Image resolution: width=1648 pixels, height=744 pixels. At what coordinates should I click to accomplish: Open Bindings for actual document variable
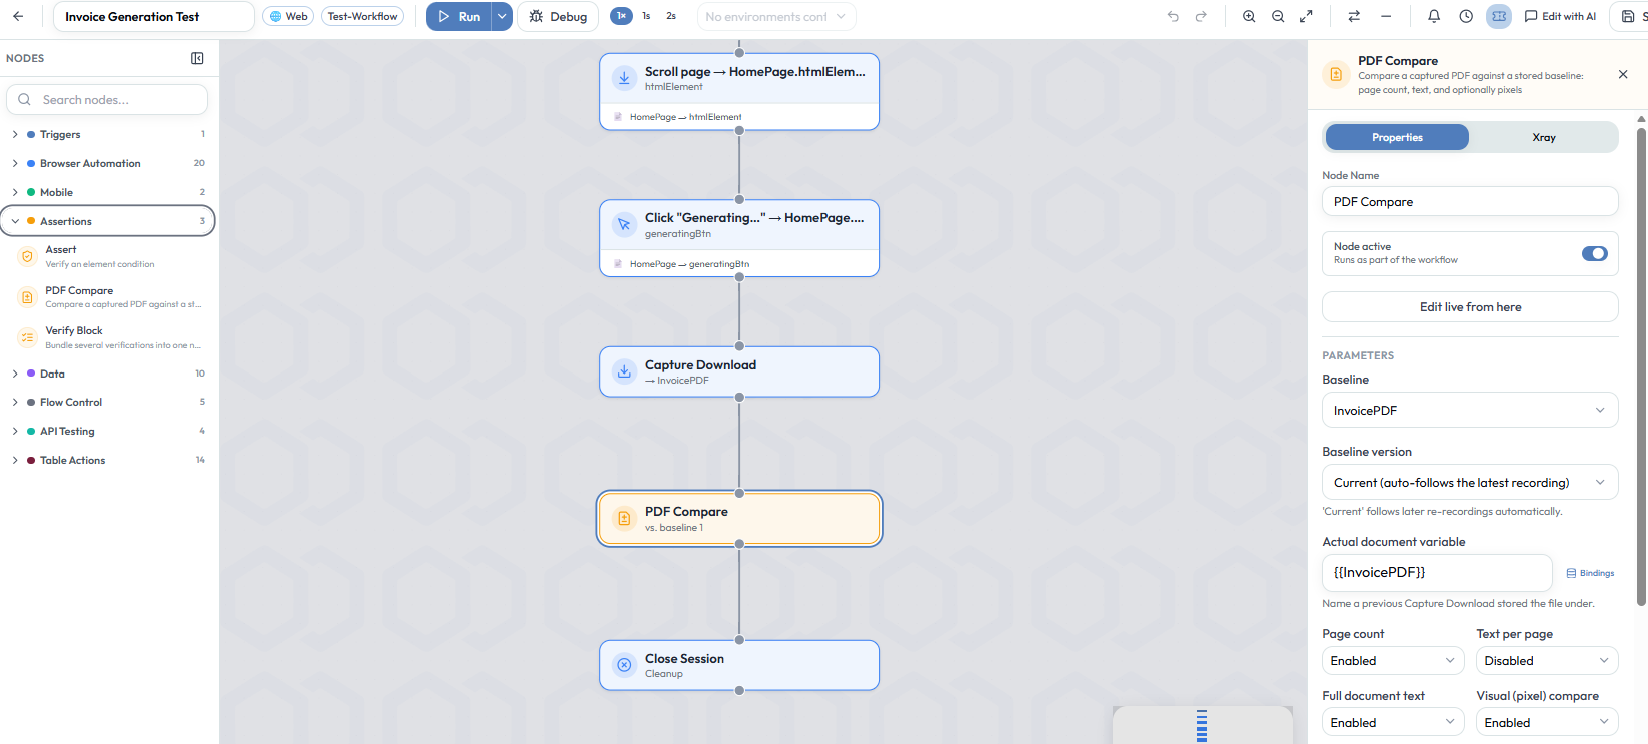click(x=1590, y=573)
